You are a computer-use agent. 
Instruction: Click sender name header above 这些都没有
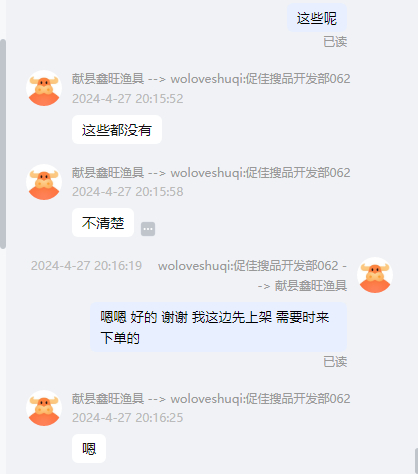211,79
